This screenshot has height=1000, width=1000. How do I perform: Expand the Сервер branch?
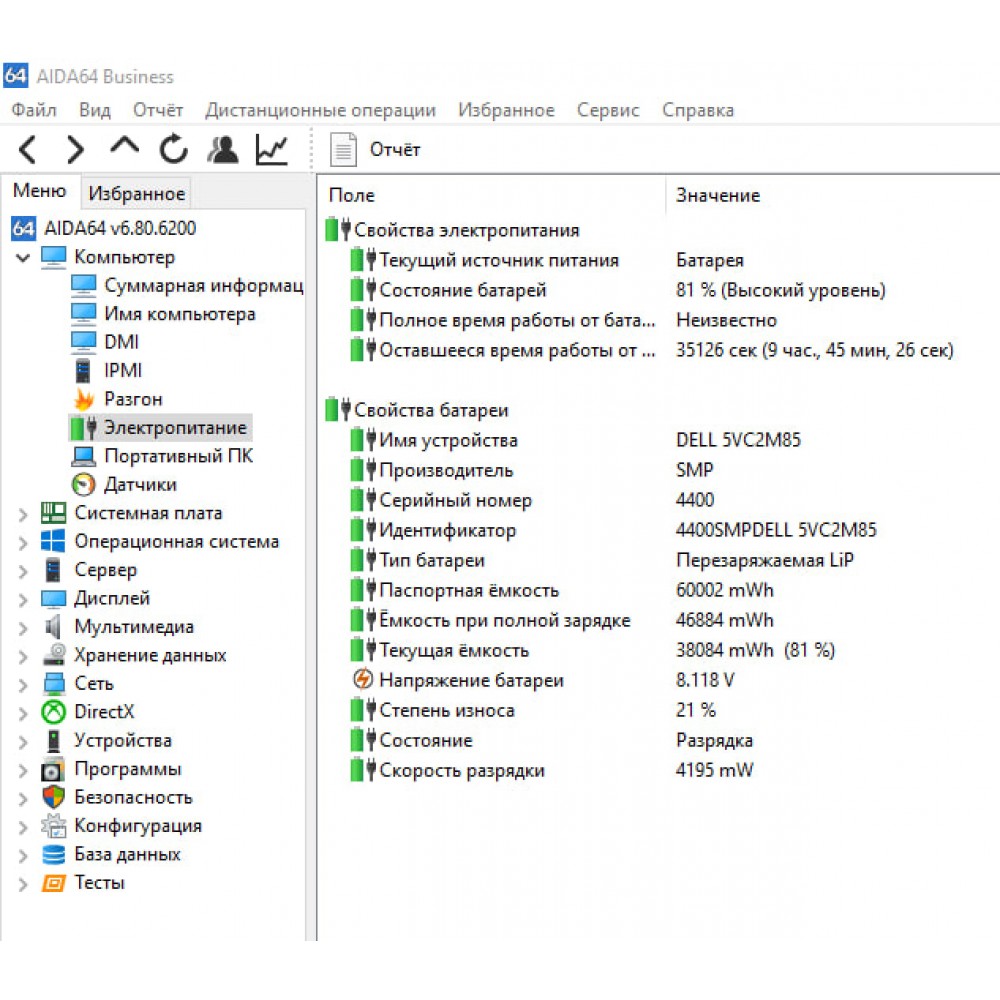pos(23,571)
